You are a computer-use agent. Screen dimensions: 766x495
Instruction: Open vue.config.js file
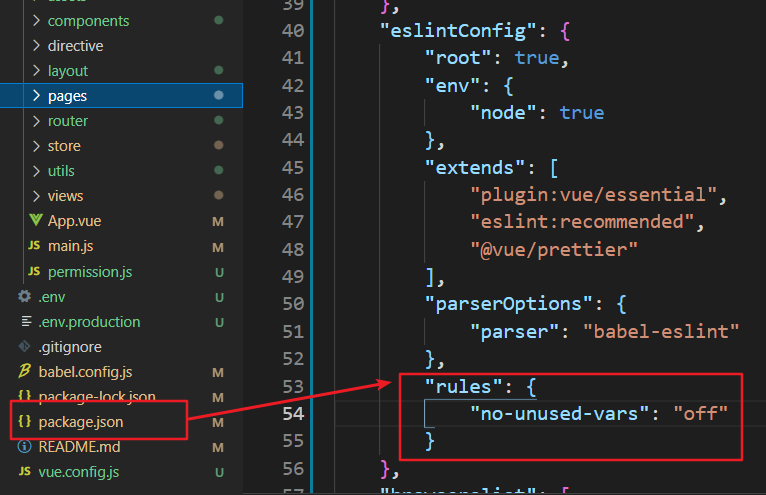pyautogui.click(x=79, y=472)
